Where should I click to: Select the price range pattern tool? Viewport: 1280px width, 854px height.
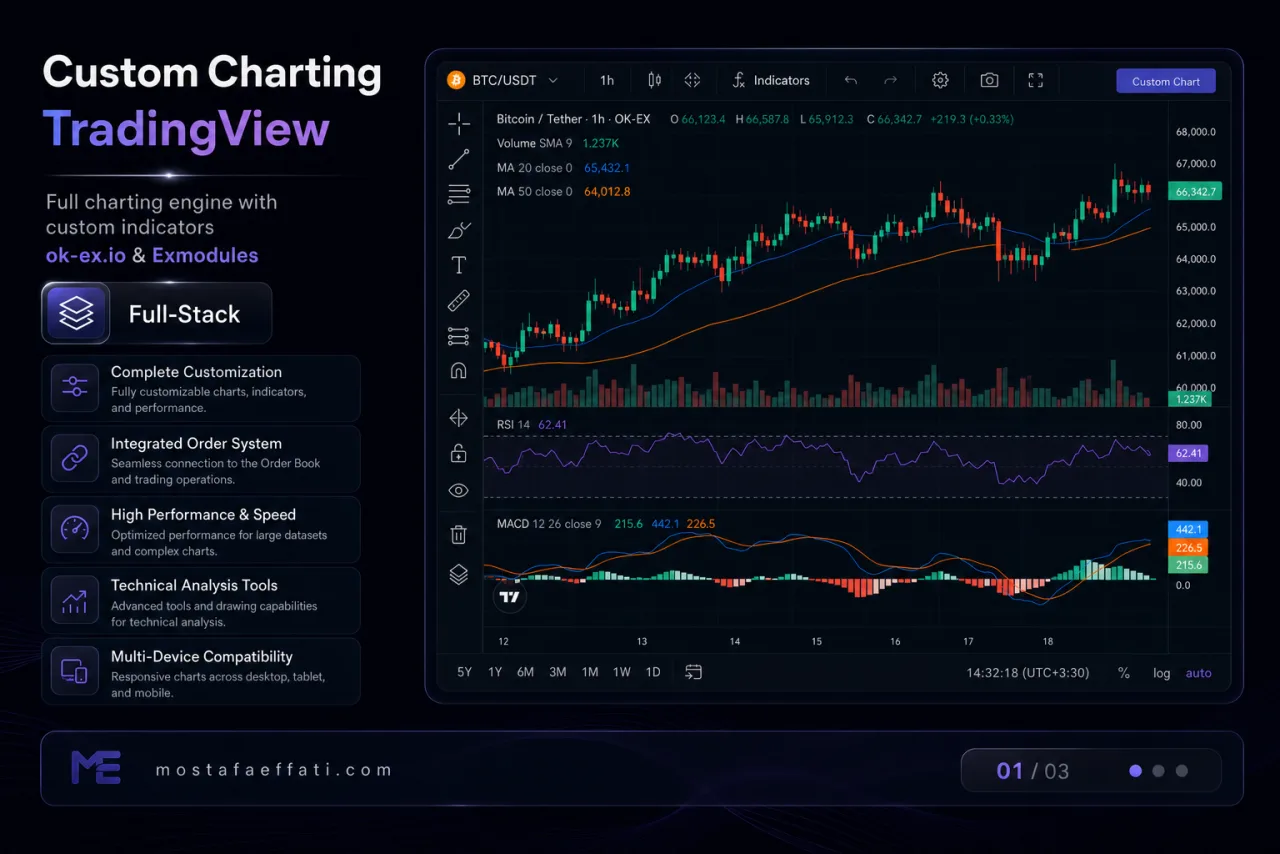pyautogui.click(x=459, y=336)
